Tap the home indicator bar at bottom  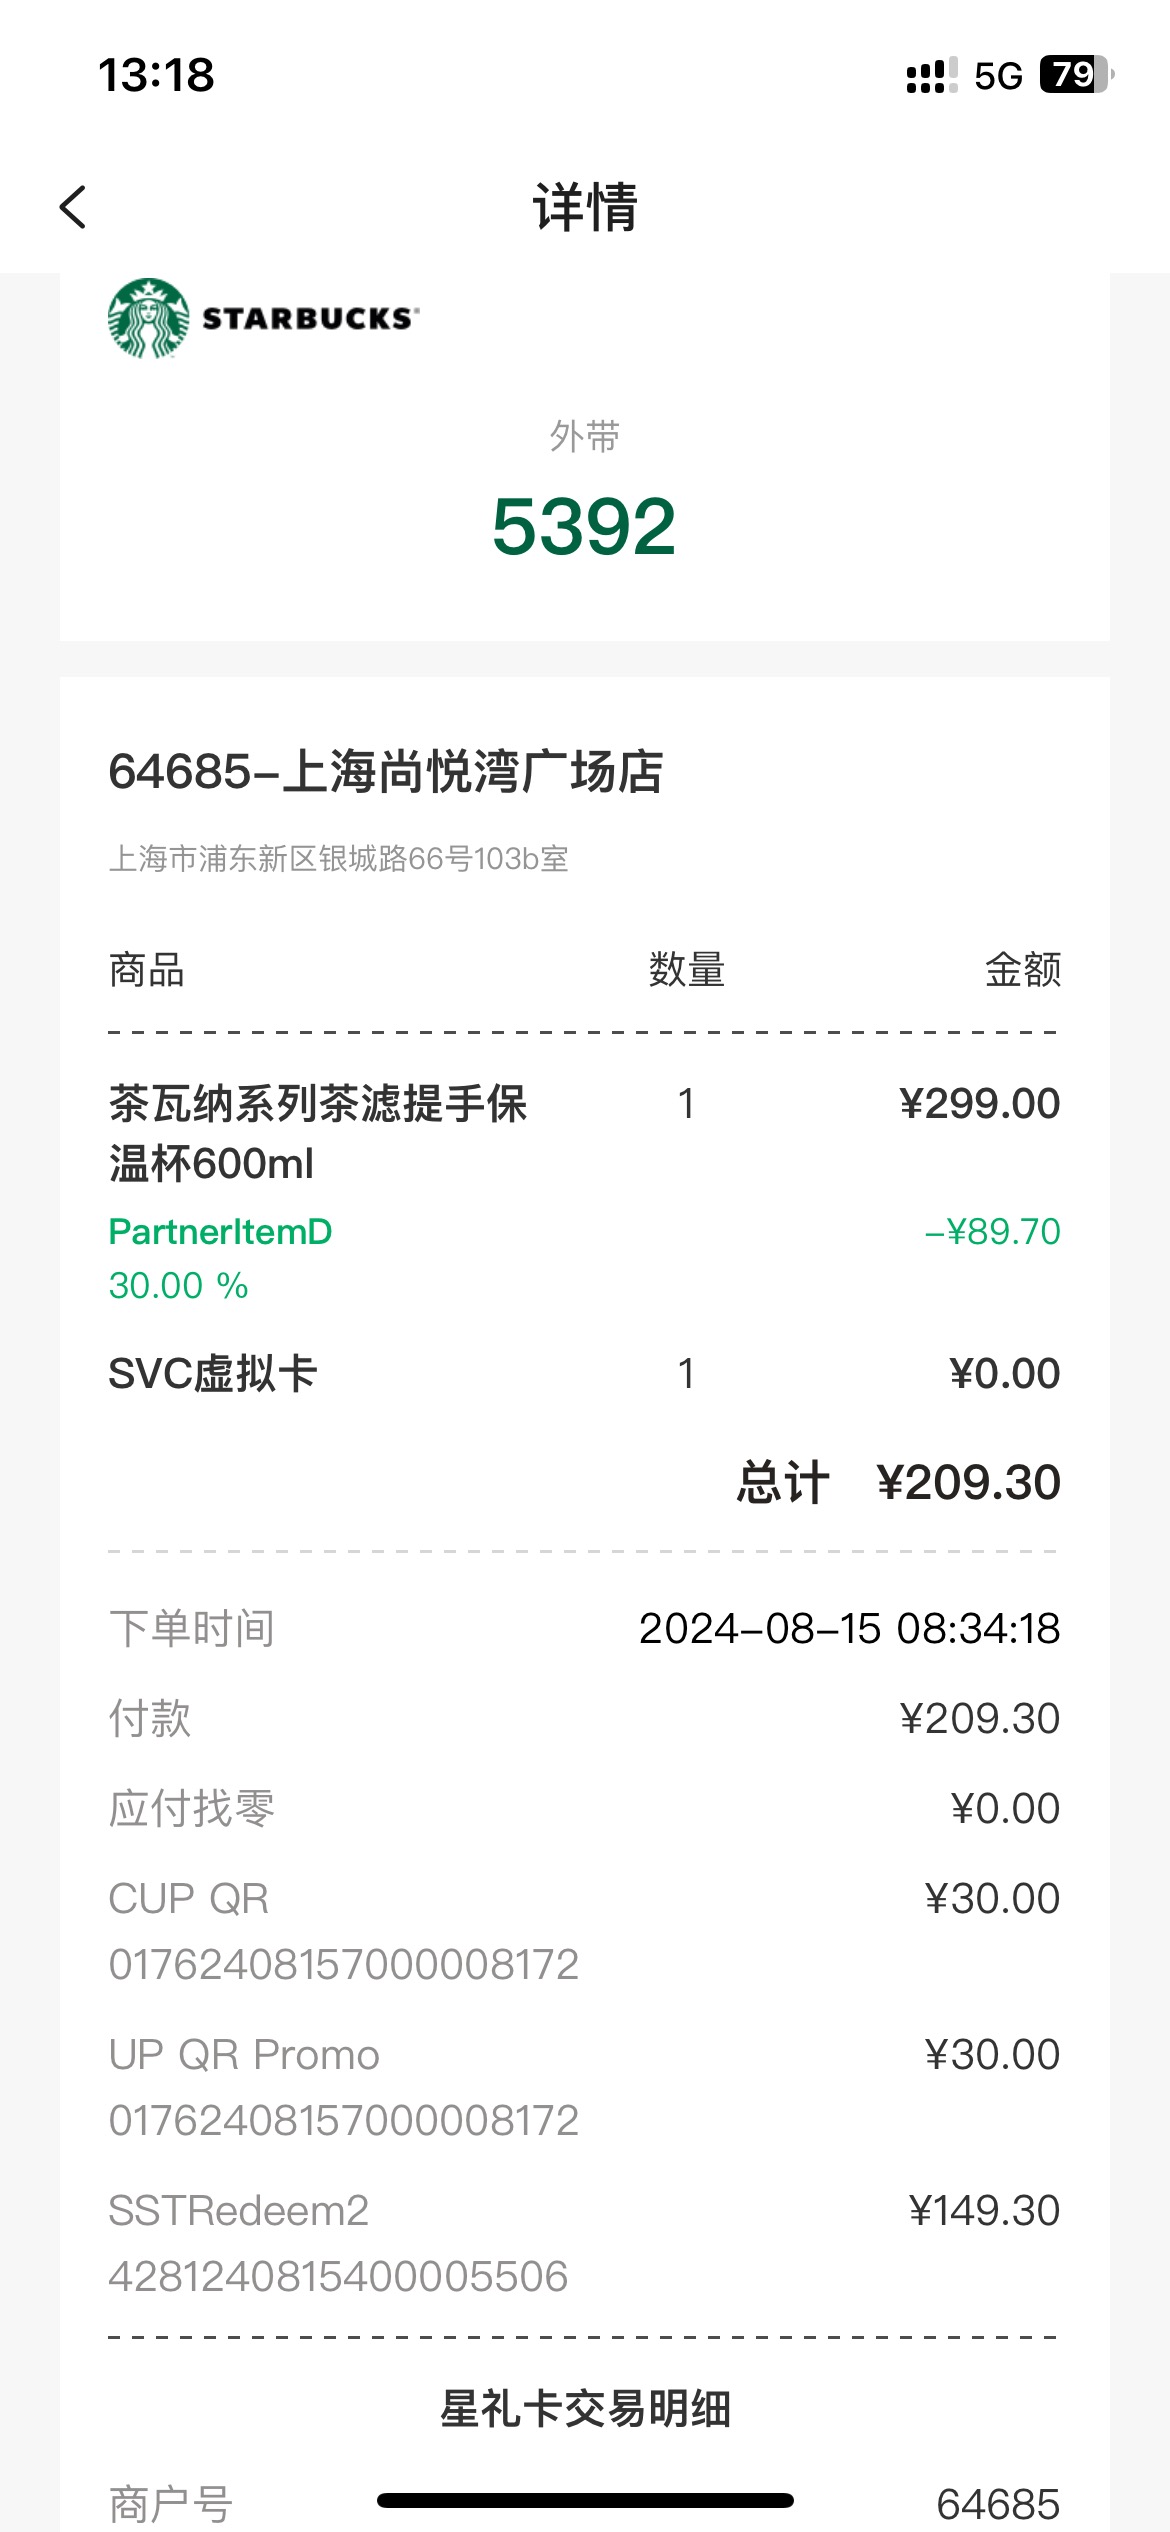click(x=585, y=2500)
